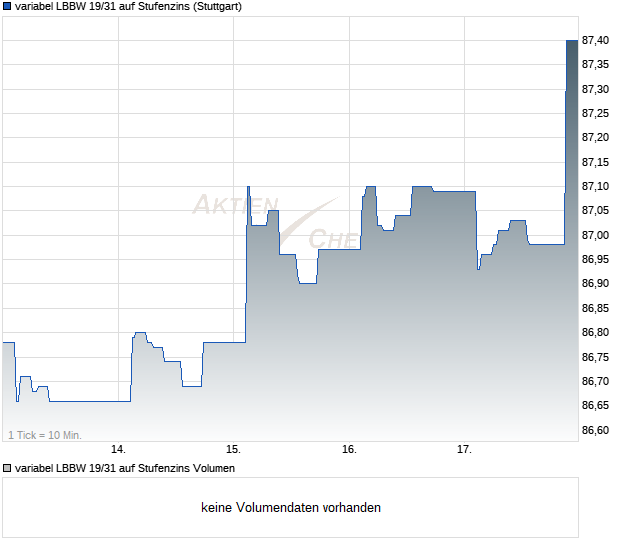Screen dimensions: 620x546
Task: Click the blue legend square for LBBW chart
Action: coord(7,6)
